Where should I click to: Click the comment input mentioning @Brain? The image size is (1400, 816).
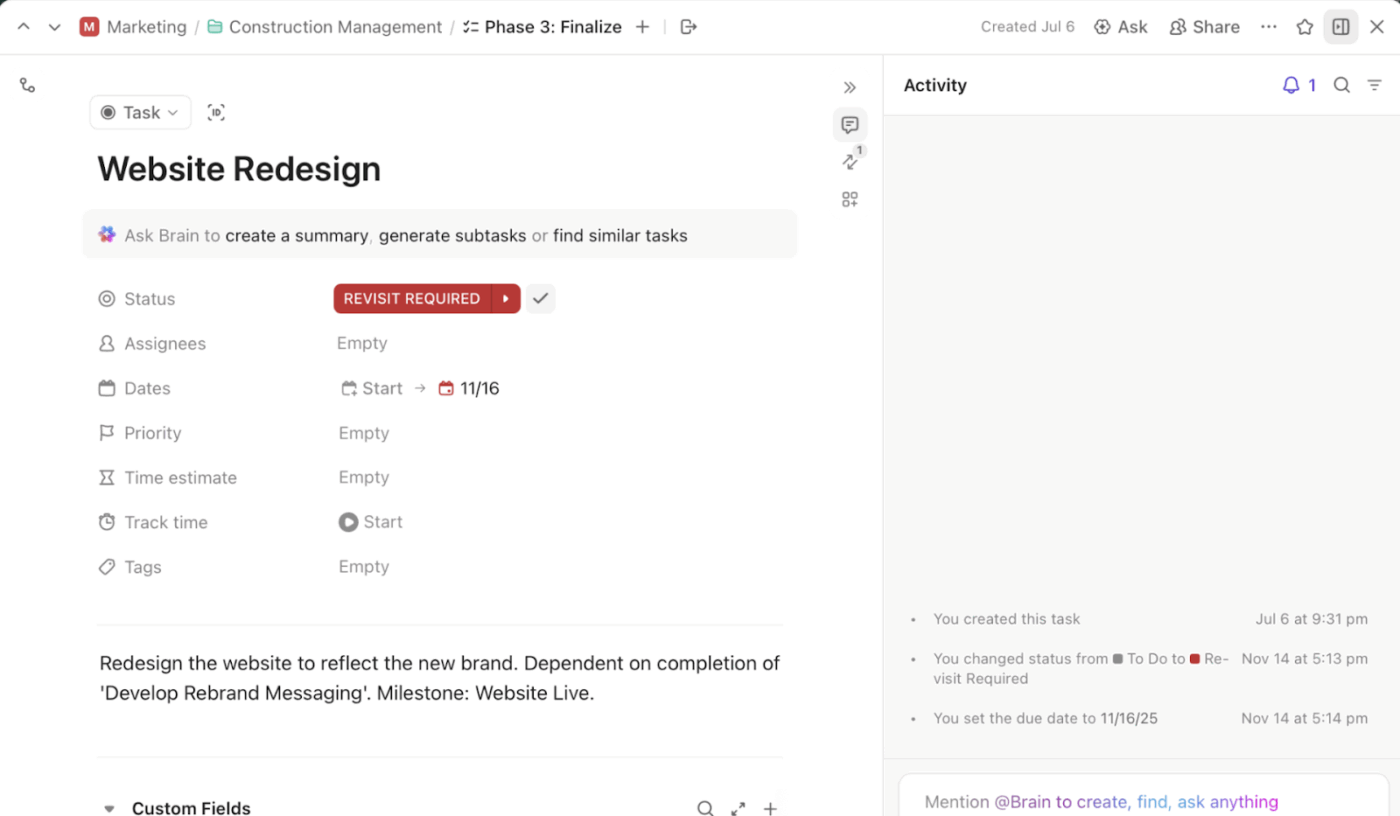point(1100,801)
